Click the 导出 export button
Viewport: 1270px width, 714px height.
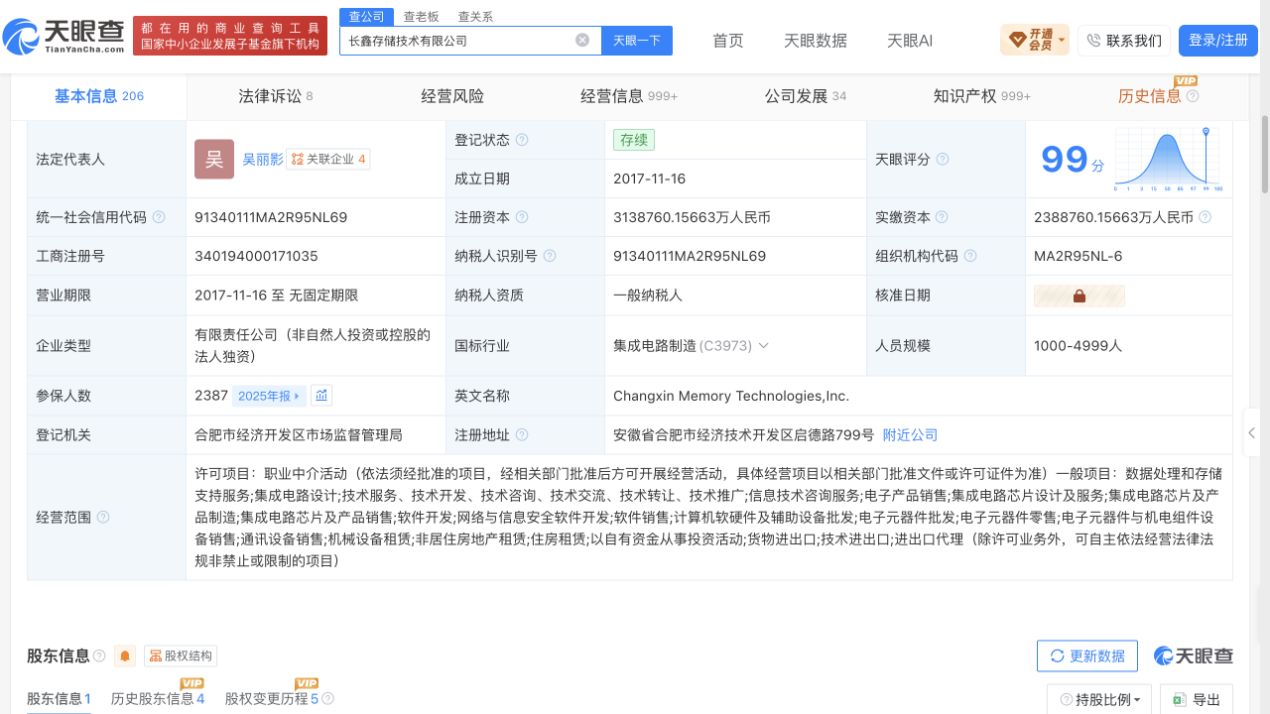point(1196,700)
